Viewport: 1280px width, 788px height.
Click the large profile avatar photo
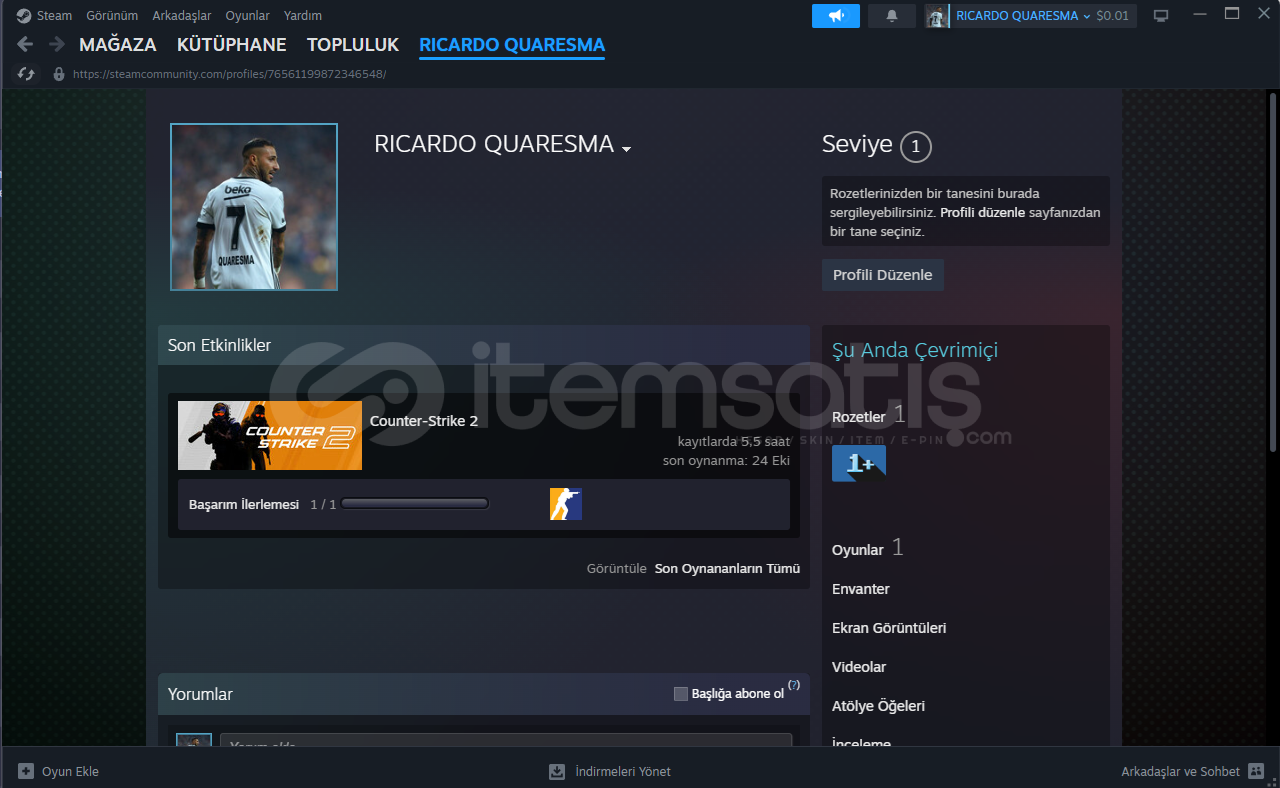[254, 207]
